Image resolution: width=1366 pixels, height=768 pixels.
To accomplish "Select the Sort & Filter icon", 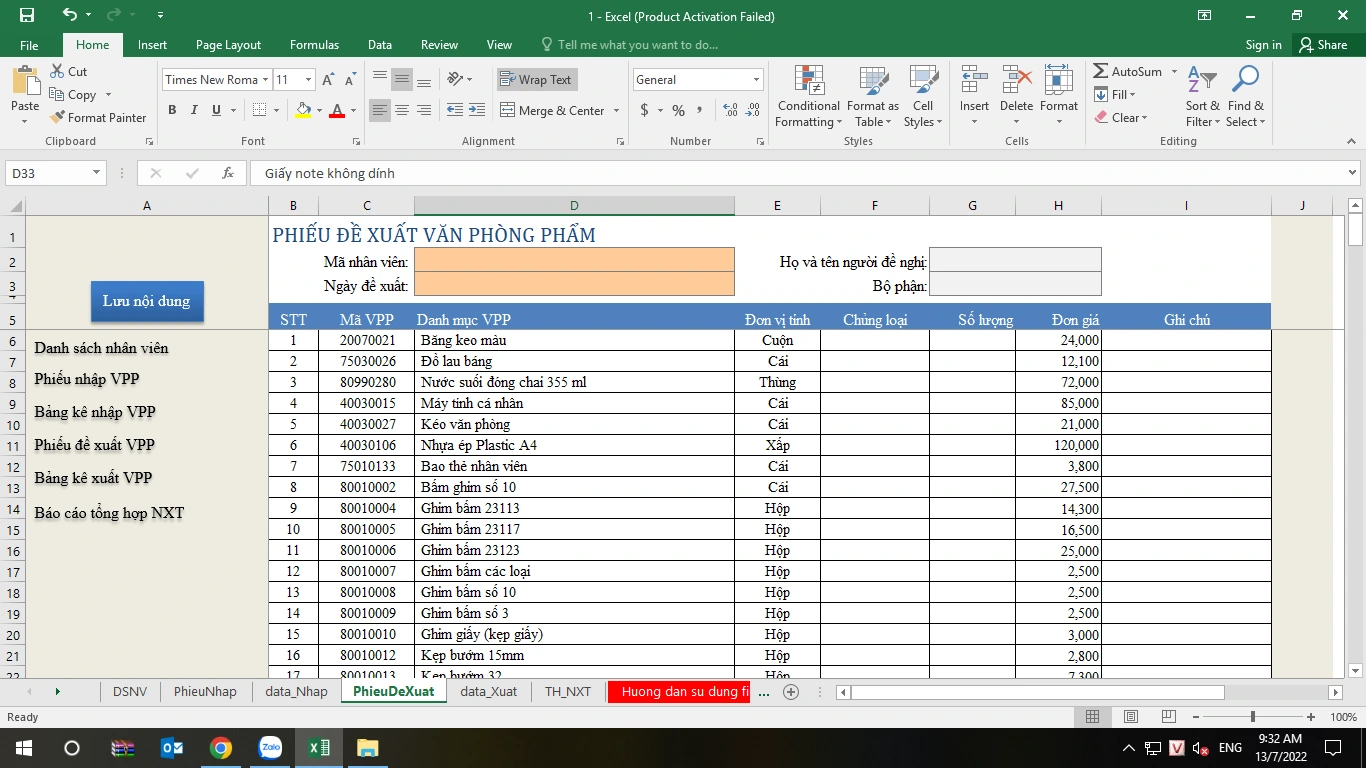I will click(x=1203, y=81).
